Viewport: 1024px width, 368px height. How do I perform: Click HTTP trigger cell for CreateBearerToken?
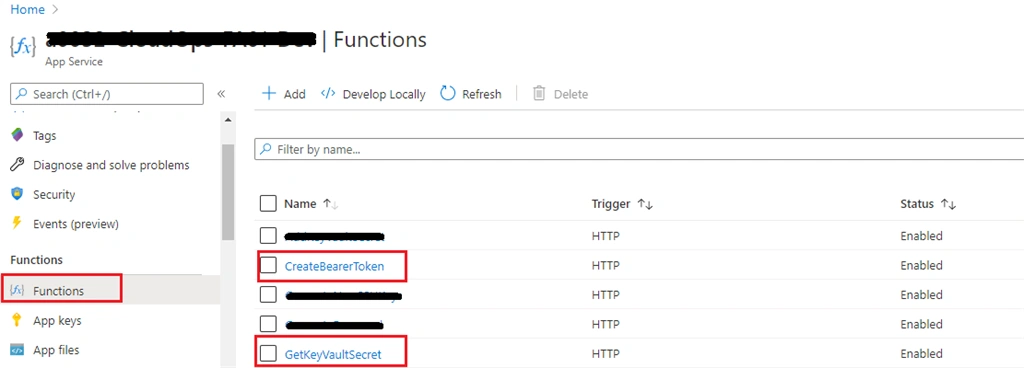[605, 266]
